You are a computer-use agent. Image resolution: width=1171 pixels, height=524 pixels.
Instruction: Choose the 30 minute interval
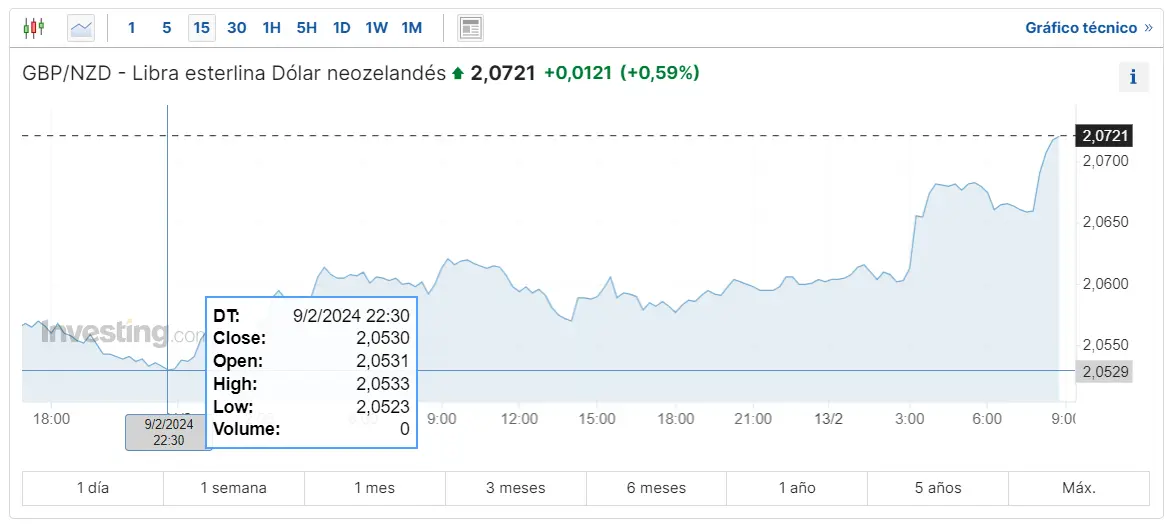pos(237,28)
